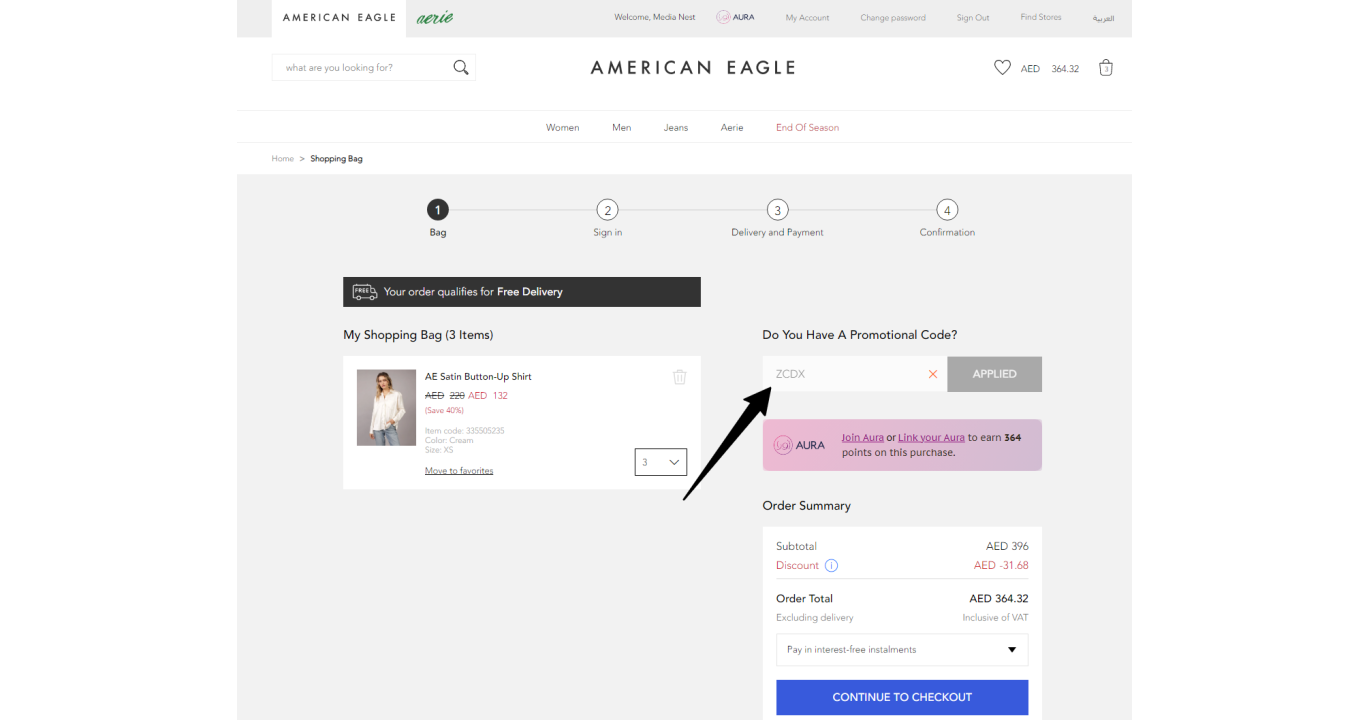Click the search magnifier icon
The image size is (1368, 720).
[x=461, y=68]
